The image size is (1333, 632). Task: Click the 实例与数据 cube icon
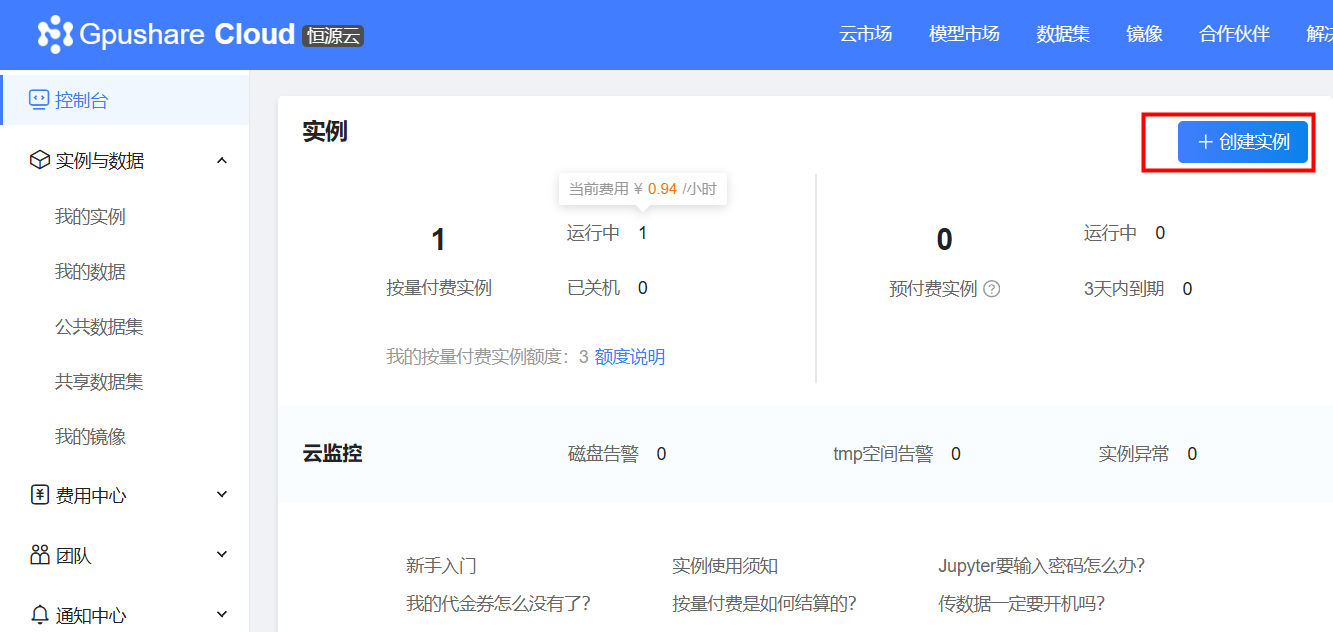(x=39, y=160)
